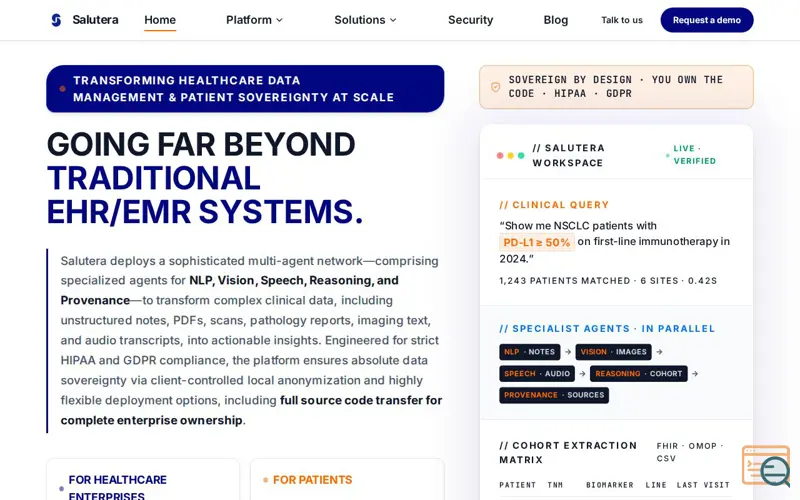
Task: Click the Live Verified status indicator
Action: [x=691, y=155]
